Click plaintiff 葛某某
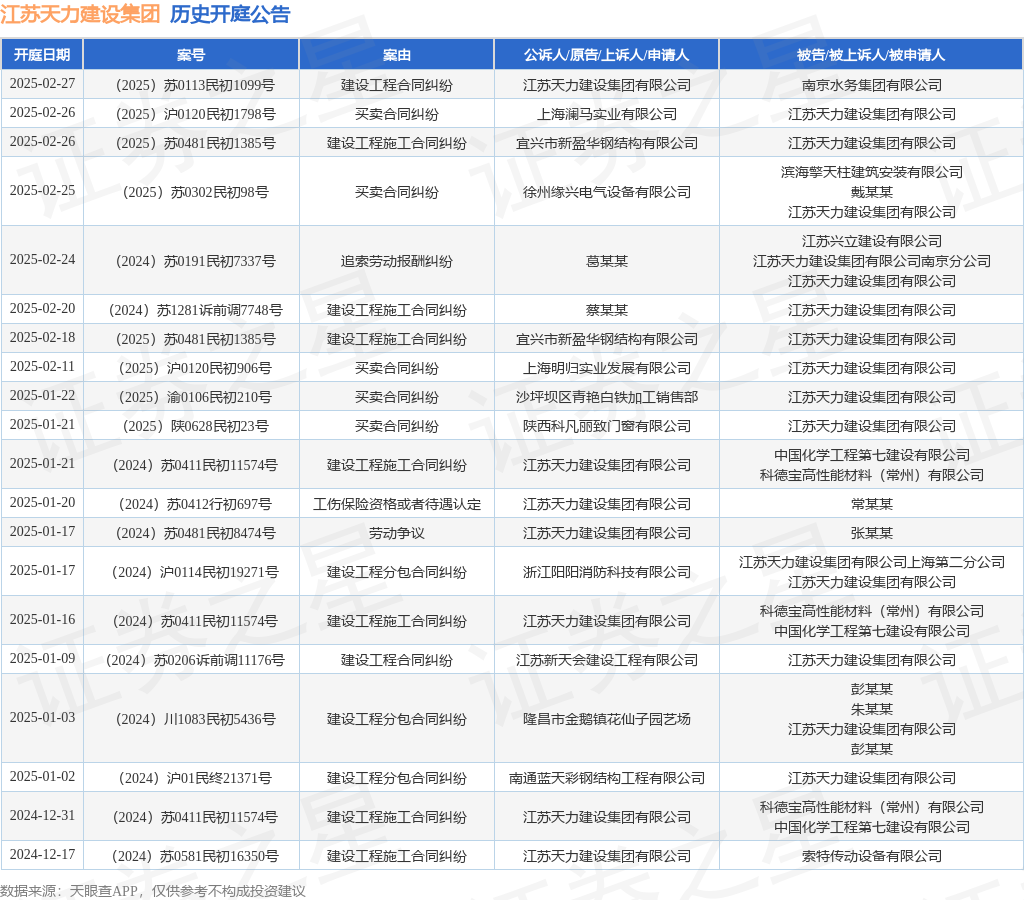1024x900 pixels. [x=607, y=261]
